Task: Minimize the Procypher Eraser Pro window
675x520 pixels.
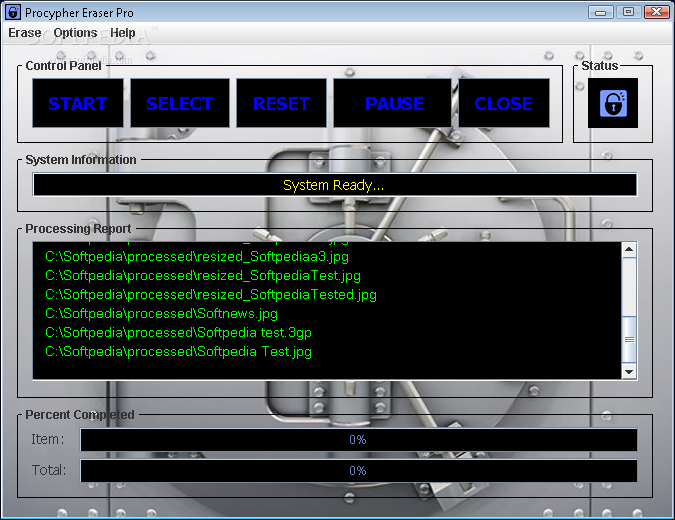Action: [601, 12]
